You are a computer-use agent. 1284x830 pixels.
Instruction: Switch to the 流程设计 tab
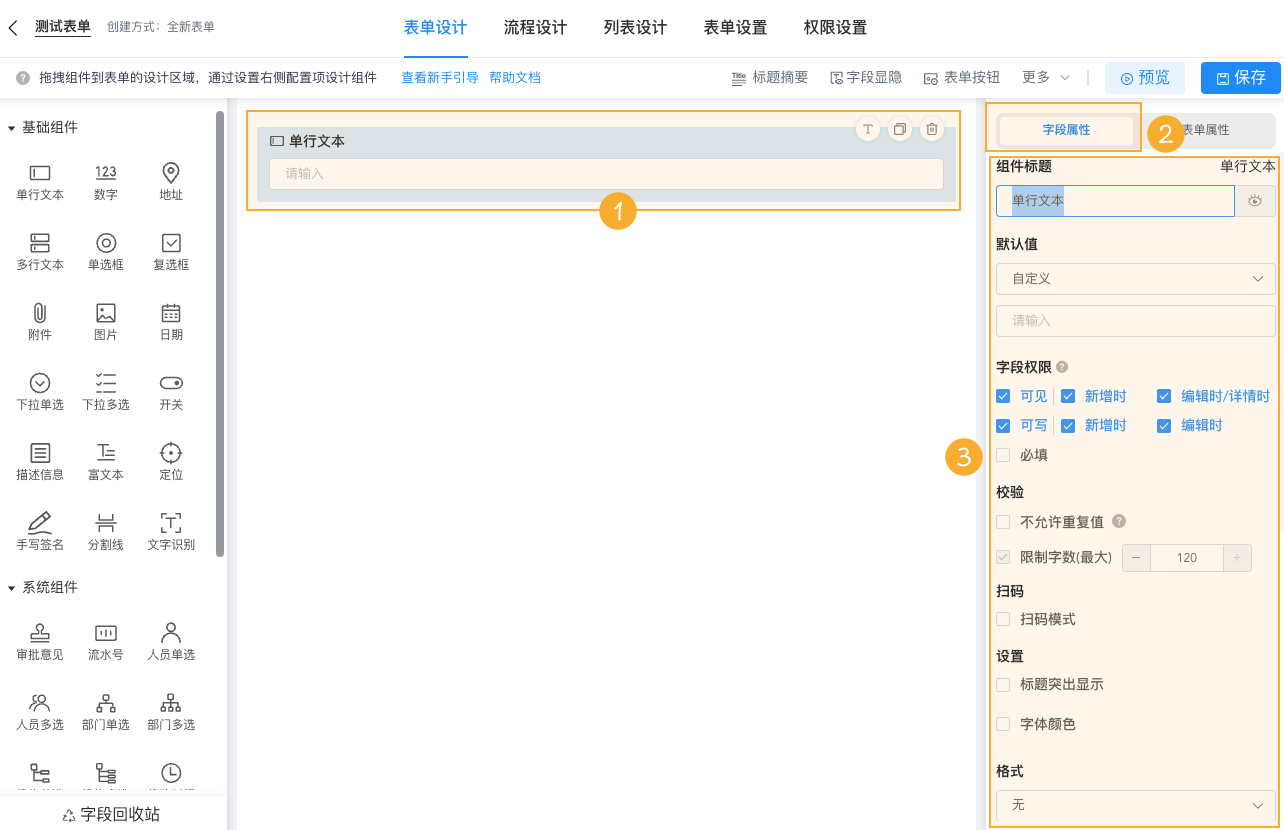coord(535,28)
